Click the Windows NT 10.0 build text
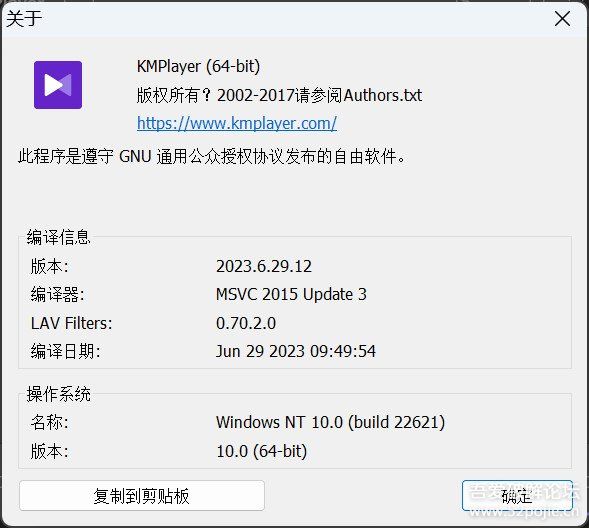589x528 pixels. coord(330,422)
